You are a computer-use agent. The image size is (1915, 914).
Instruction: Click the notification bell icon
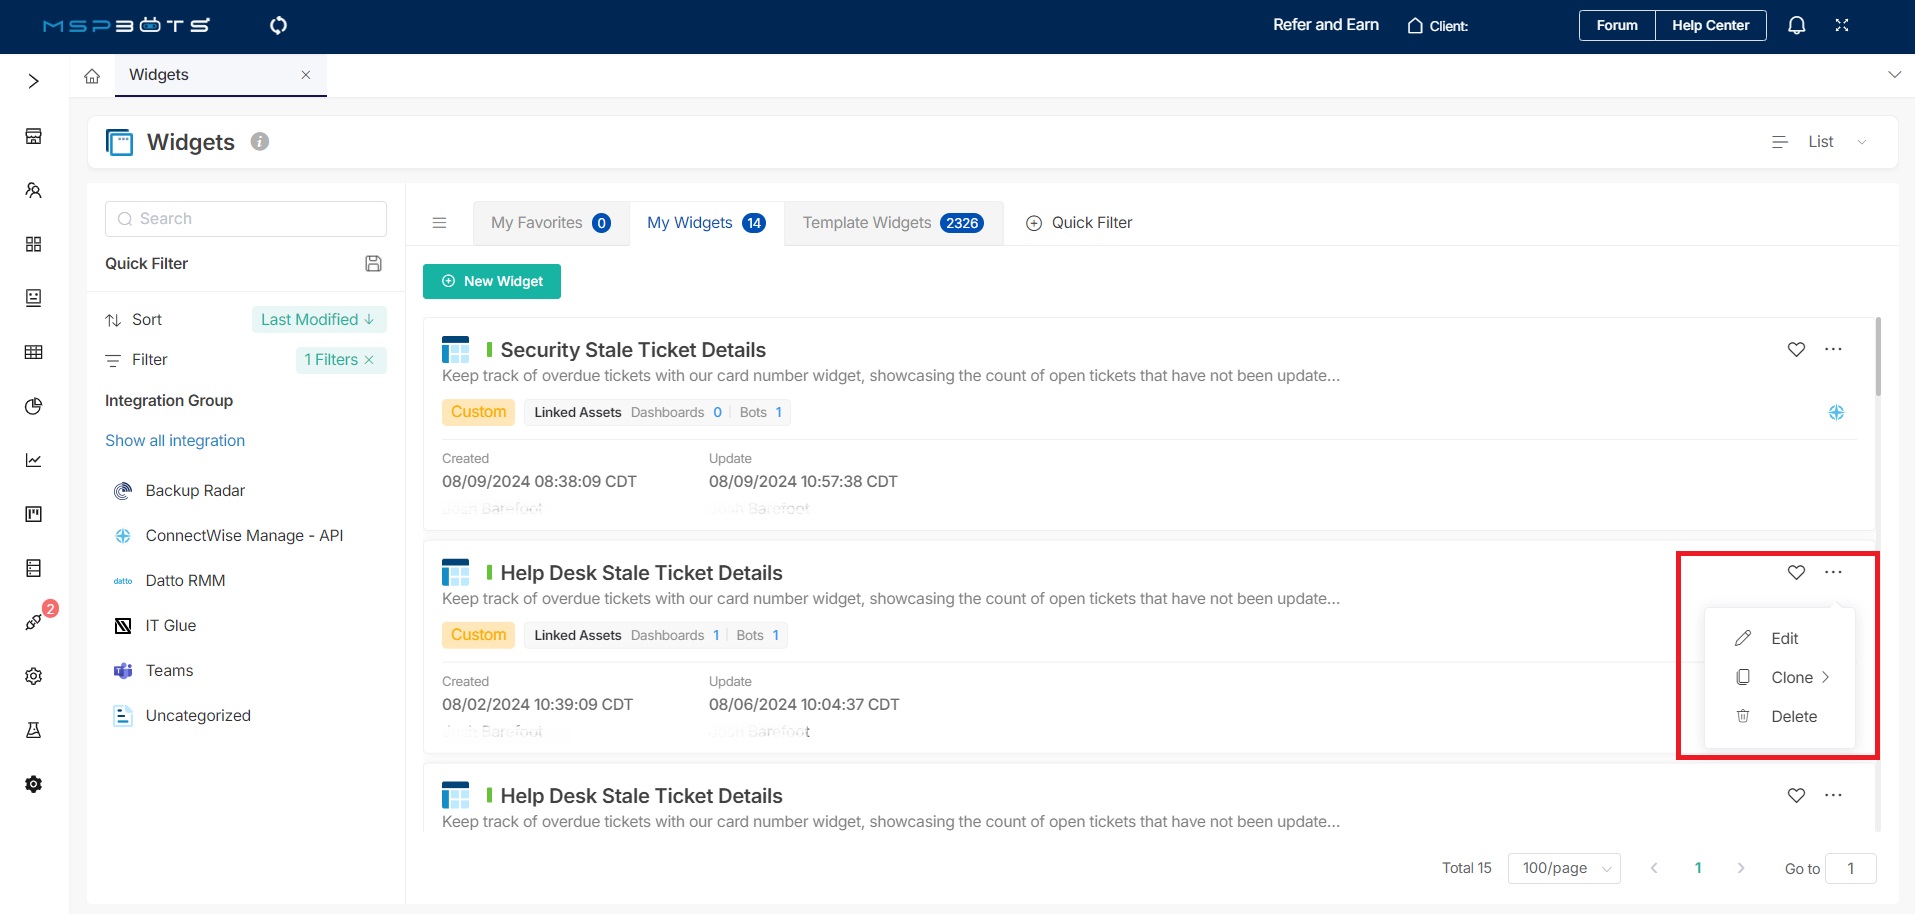1796,26
